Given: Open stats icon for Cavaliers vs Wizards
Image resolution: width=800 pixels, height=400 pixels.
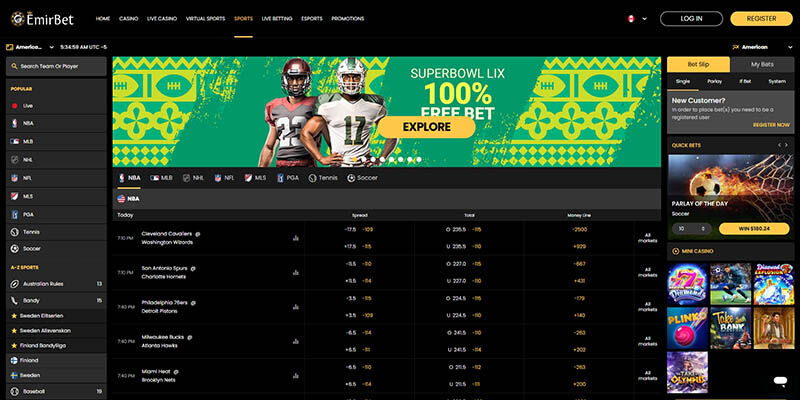Looking at the screenshot, I should 296,238.
